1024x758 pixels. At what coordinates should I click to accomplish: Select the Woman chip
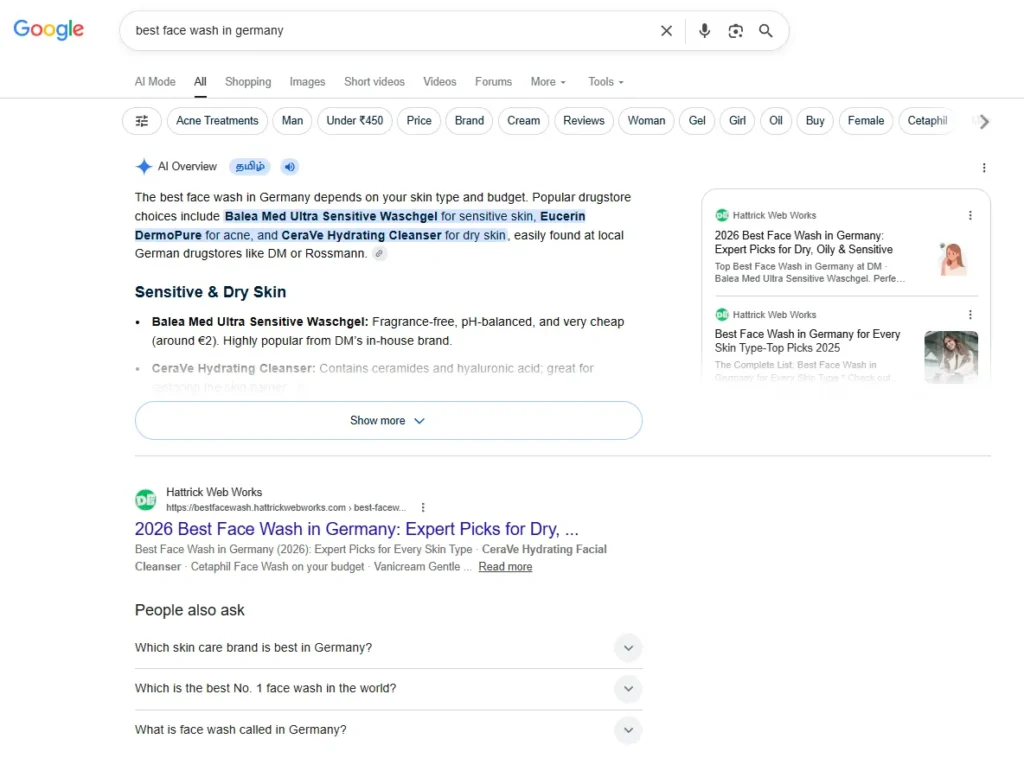tap(647, 121)
